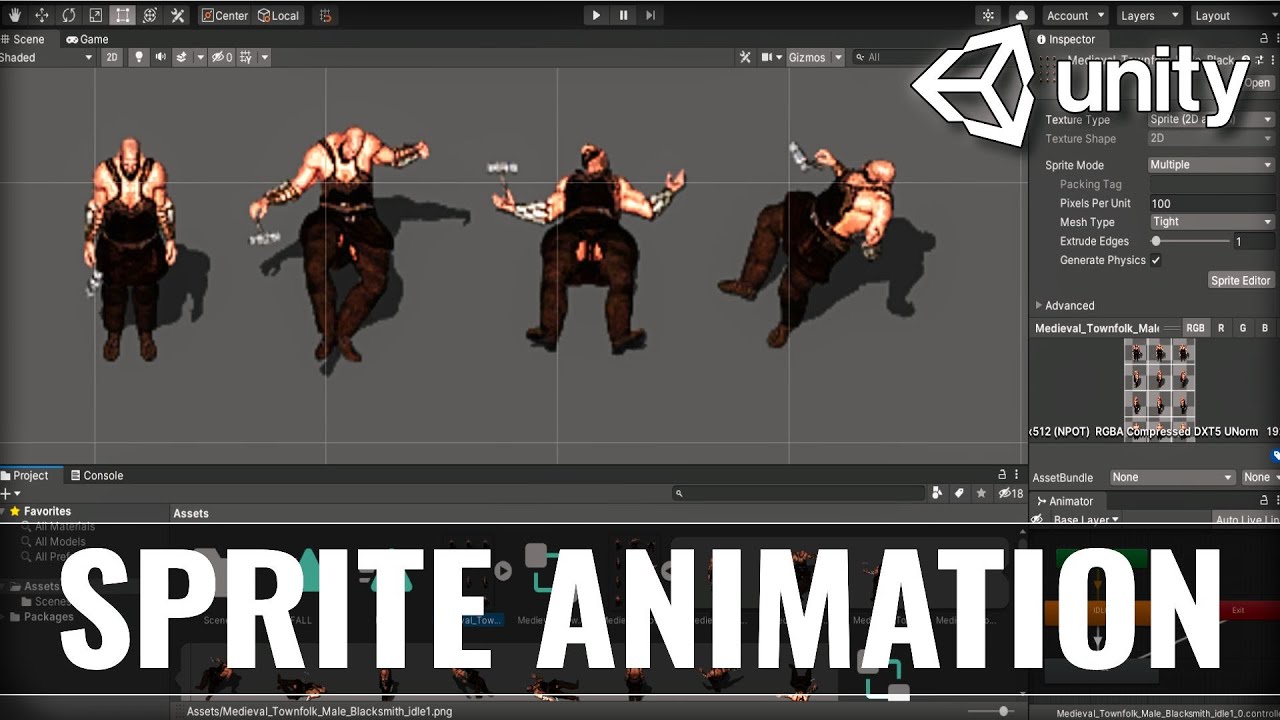Viewport: 1280px width, 720px height.
Task: Select the Rotate tool
Action: tap(67, 15)
